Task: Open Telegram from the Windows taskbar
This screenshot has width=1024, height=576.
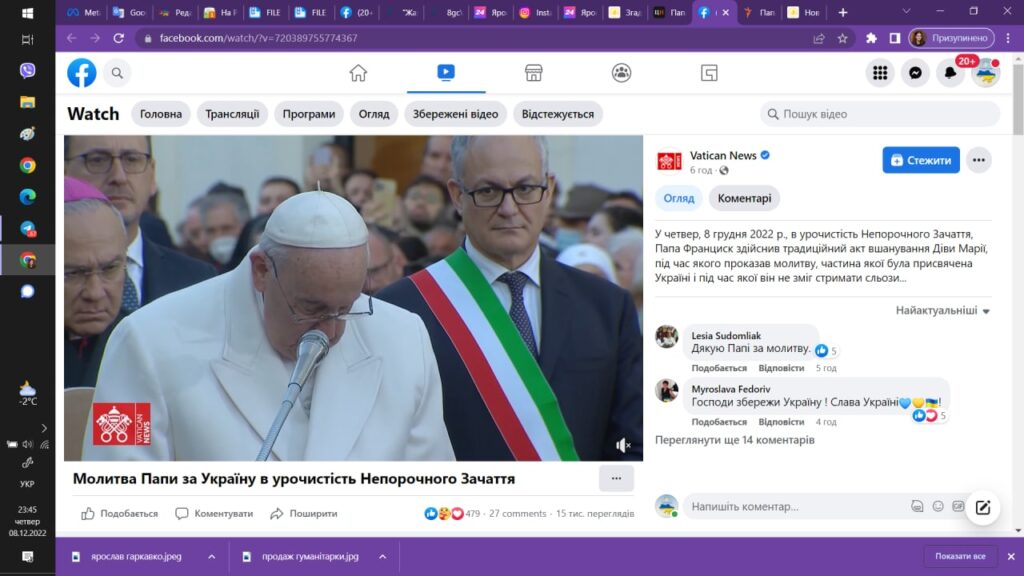Action: 27,228
